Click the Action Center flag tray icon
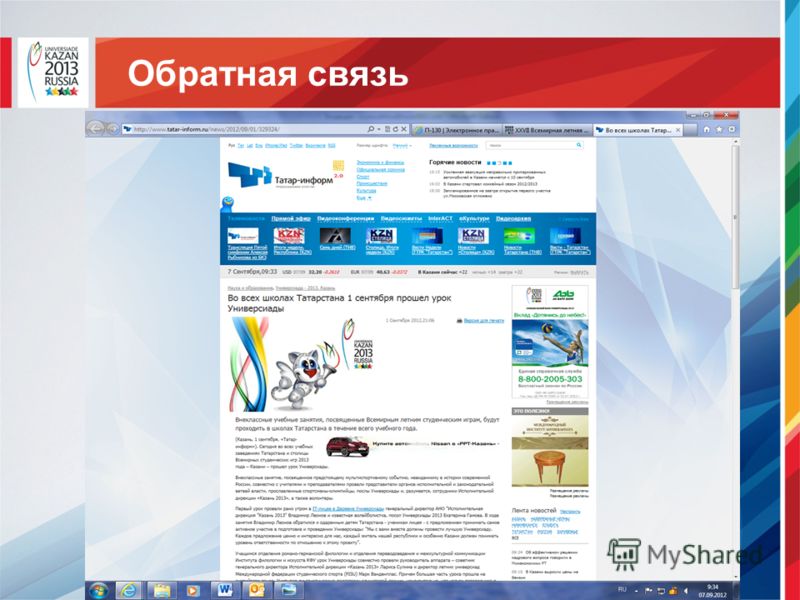This screenshot has width=800, height=600. (x=648, y=591)
